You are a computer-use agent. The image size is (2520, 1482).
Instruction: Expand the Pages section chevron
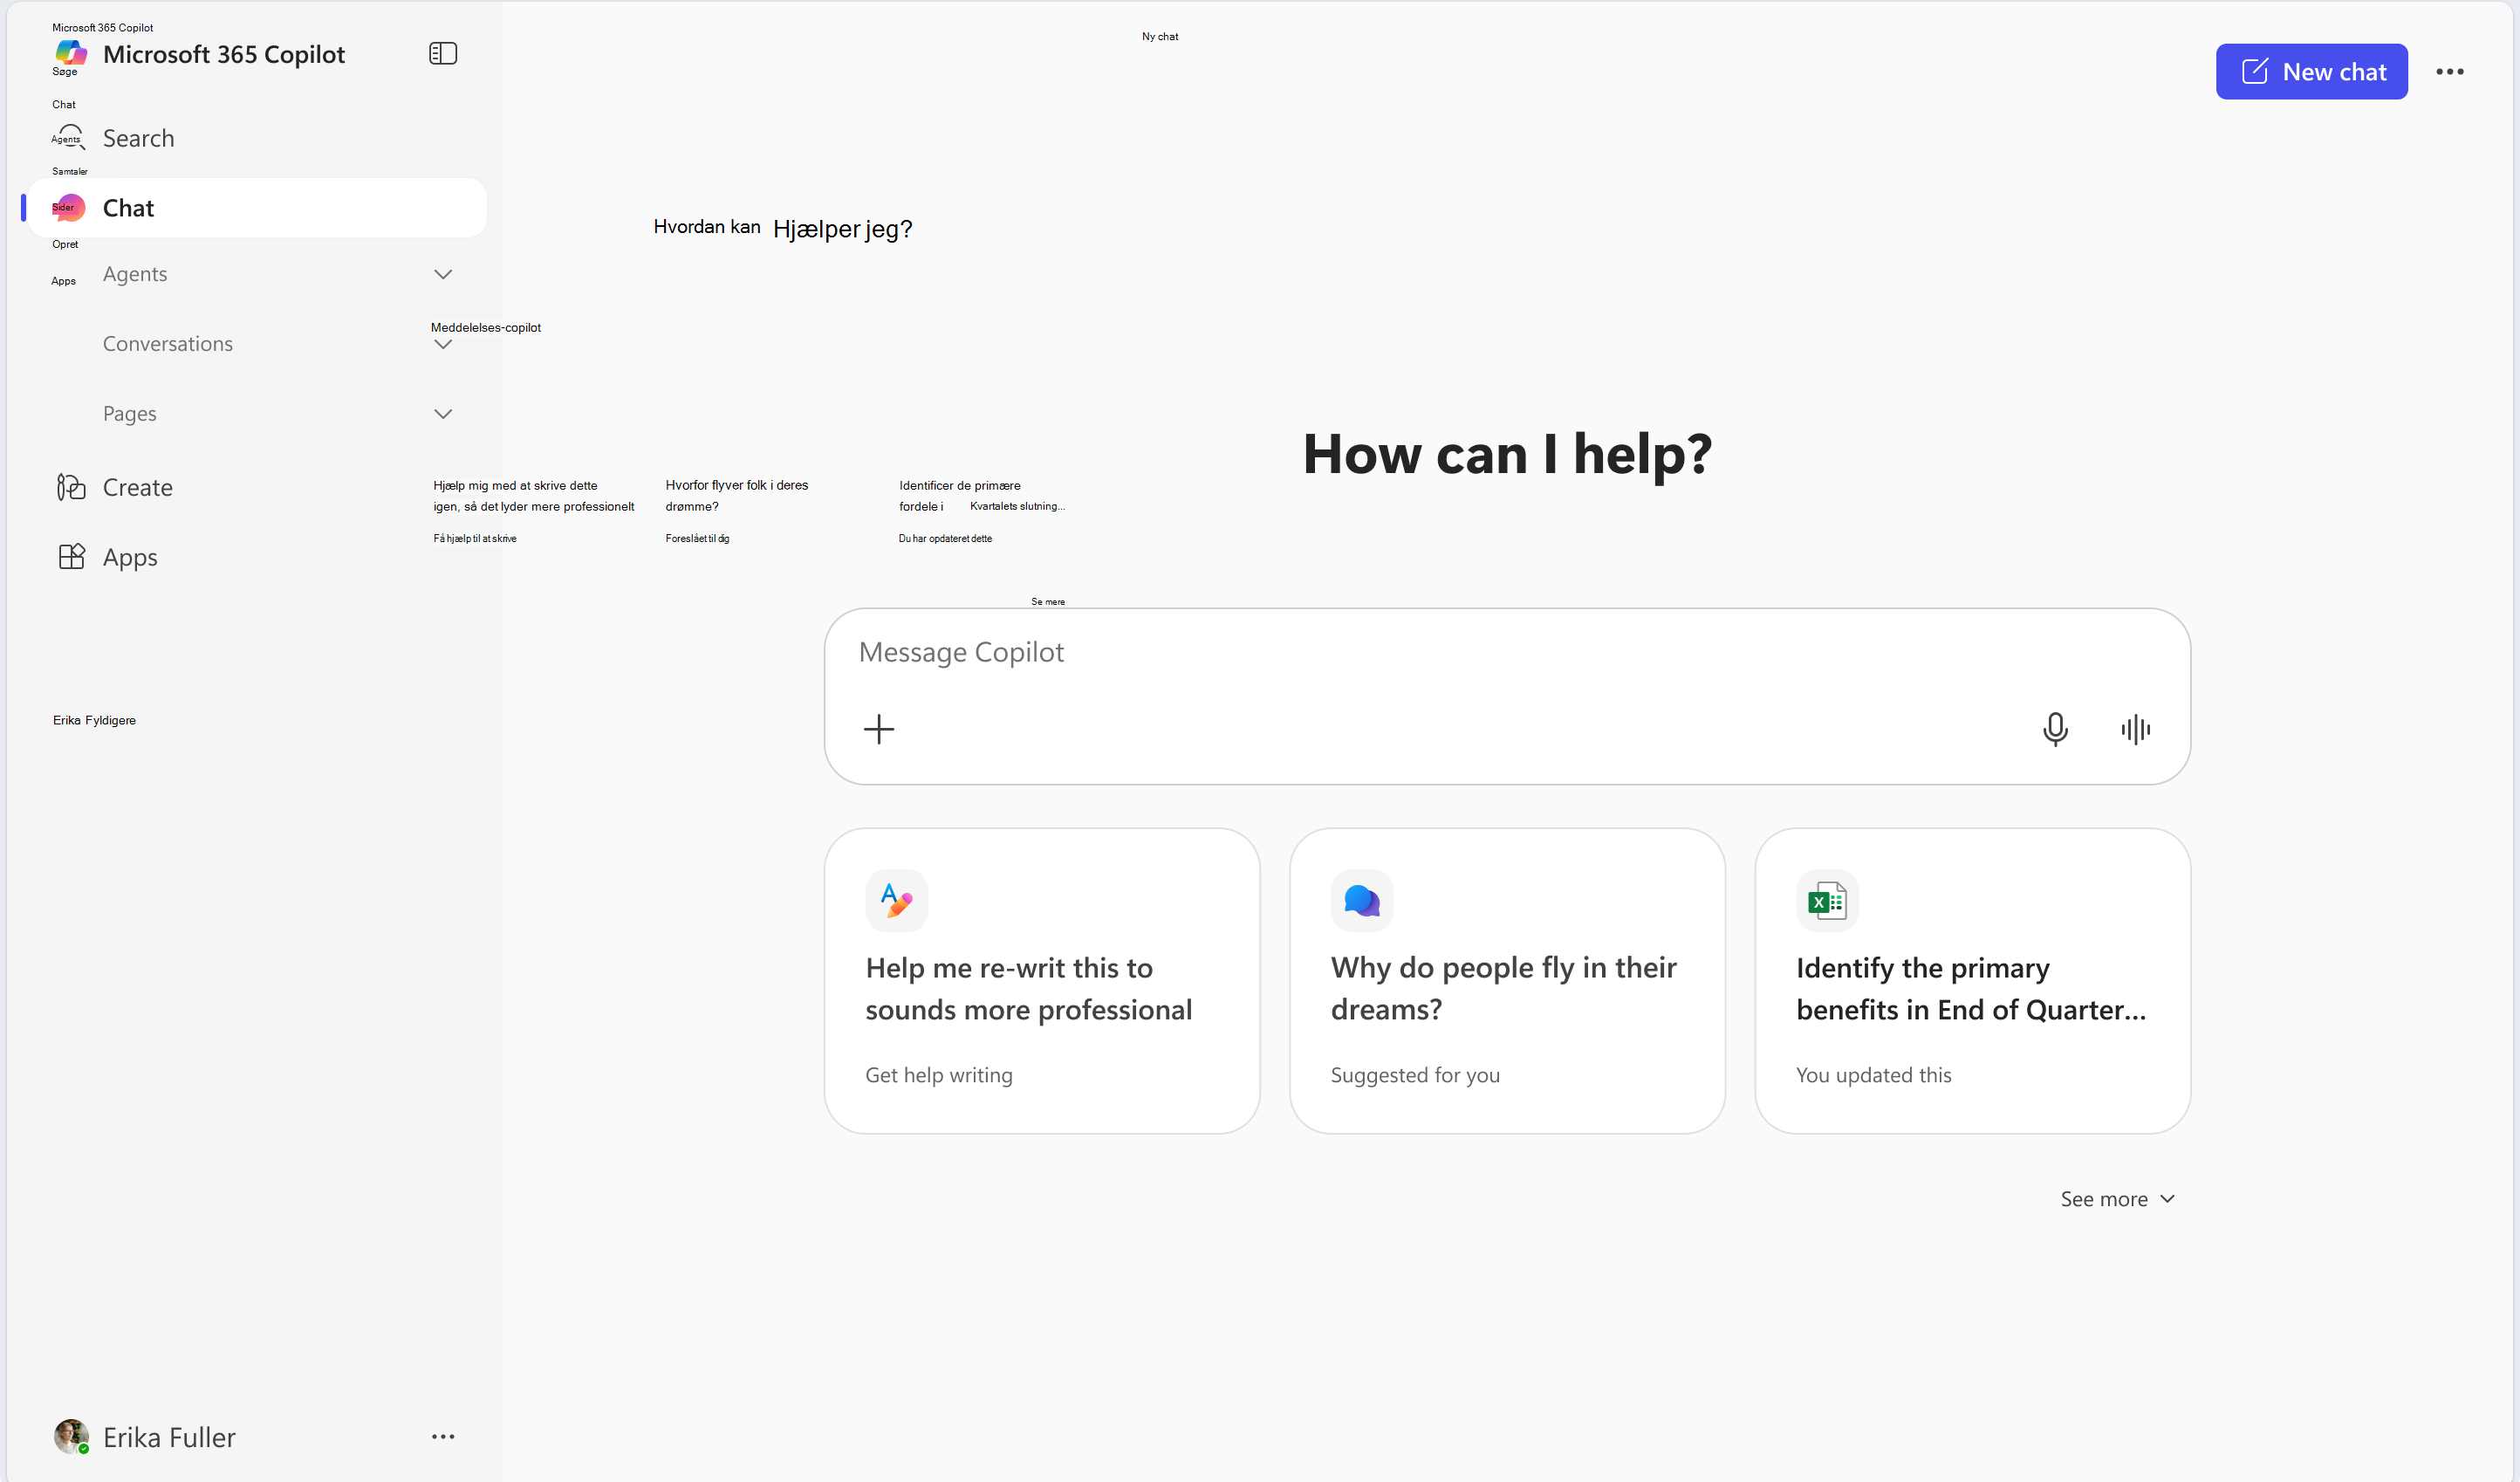click(x=443, y=414)
